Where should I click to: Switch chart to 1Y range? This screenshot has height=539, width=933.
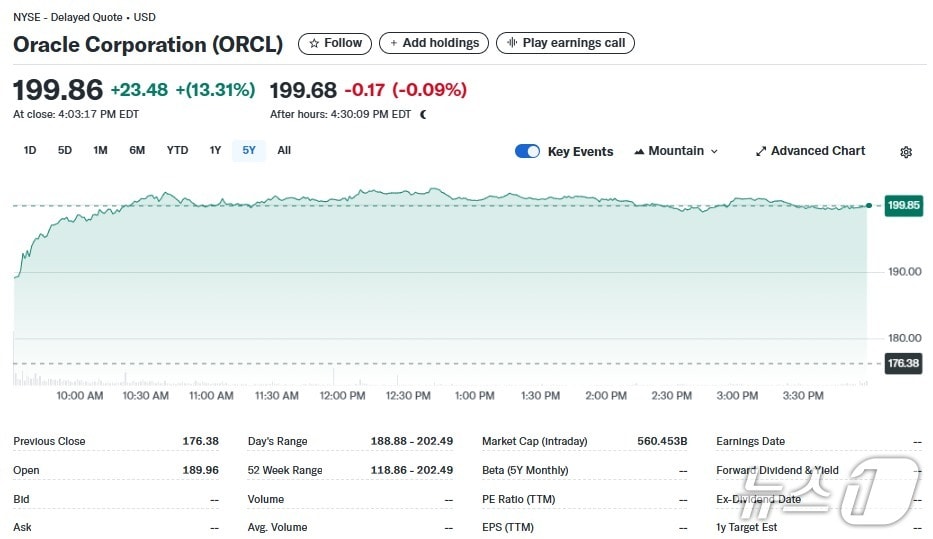pos(215,150)
